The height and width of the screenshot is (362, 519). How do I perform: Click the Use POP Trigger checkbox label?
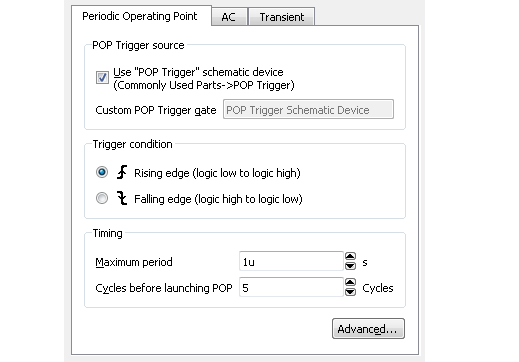coord(204,79)
